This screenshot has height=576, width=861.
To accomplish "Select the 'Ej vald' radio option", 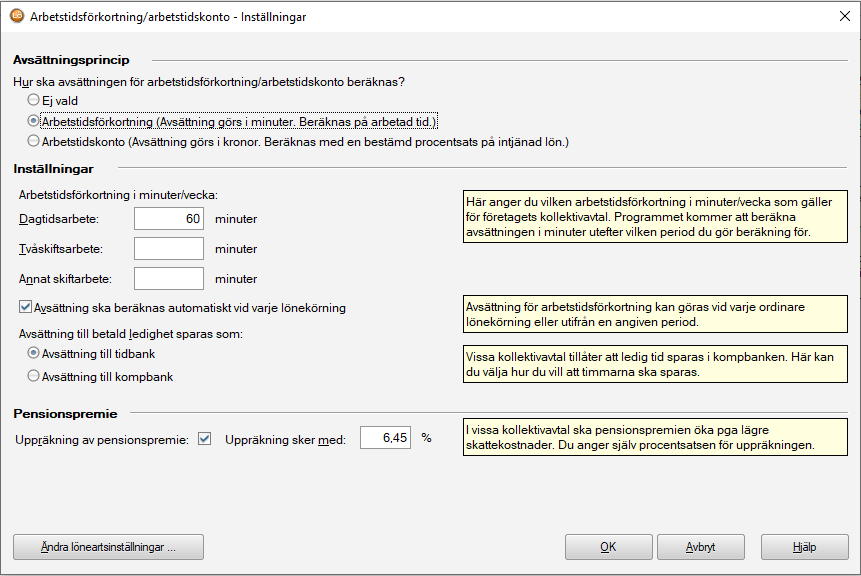I will (x=34, y=100).
